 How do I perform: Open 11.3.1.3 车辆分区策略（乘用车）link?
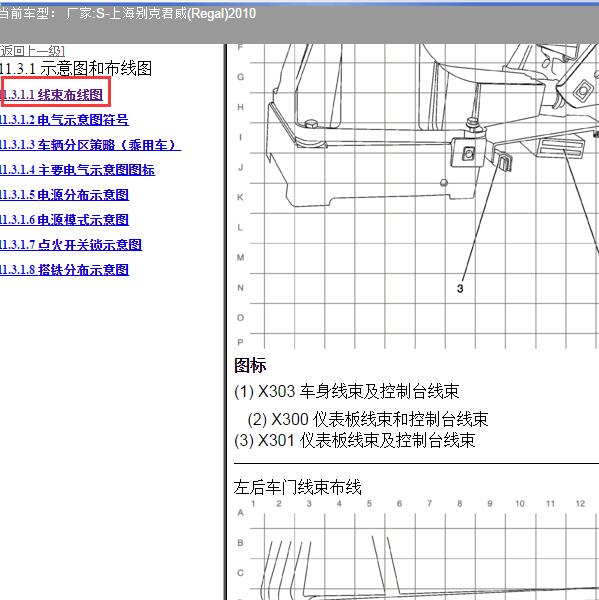[x=90, y=145]
